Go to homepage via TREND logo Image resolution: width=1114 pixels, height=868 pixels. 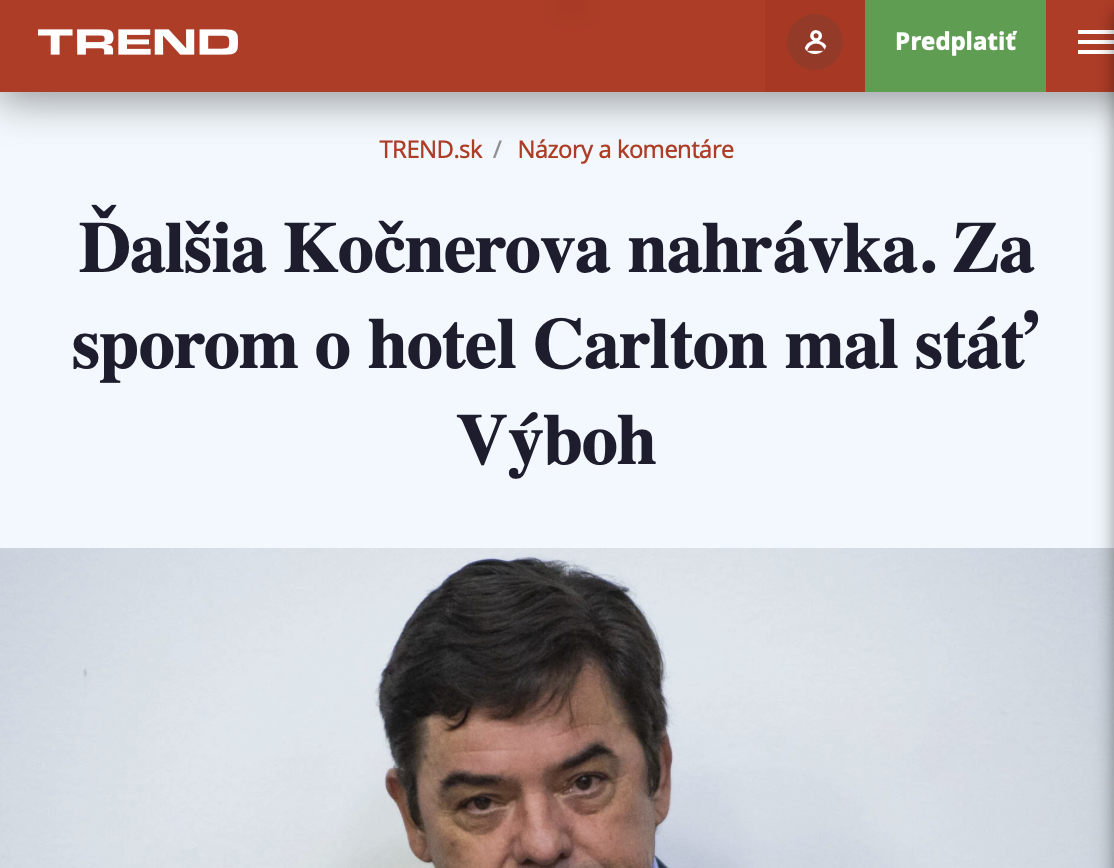(138, 43)
